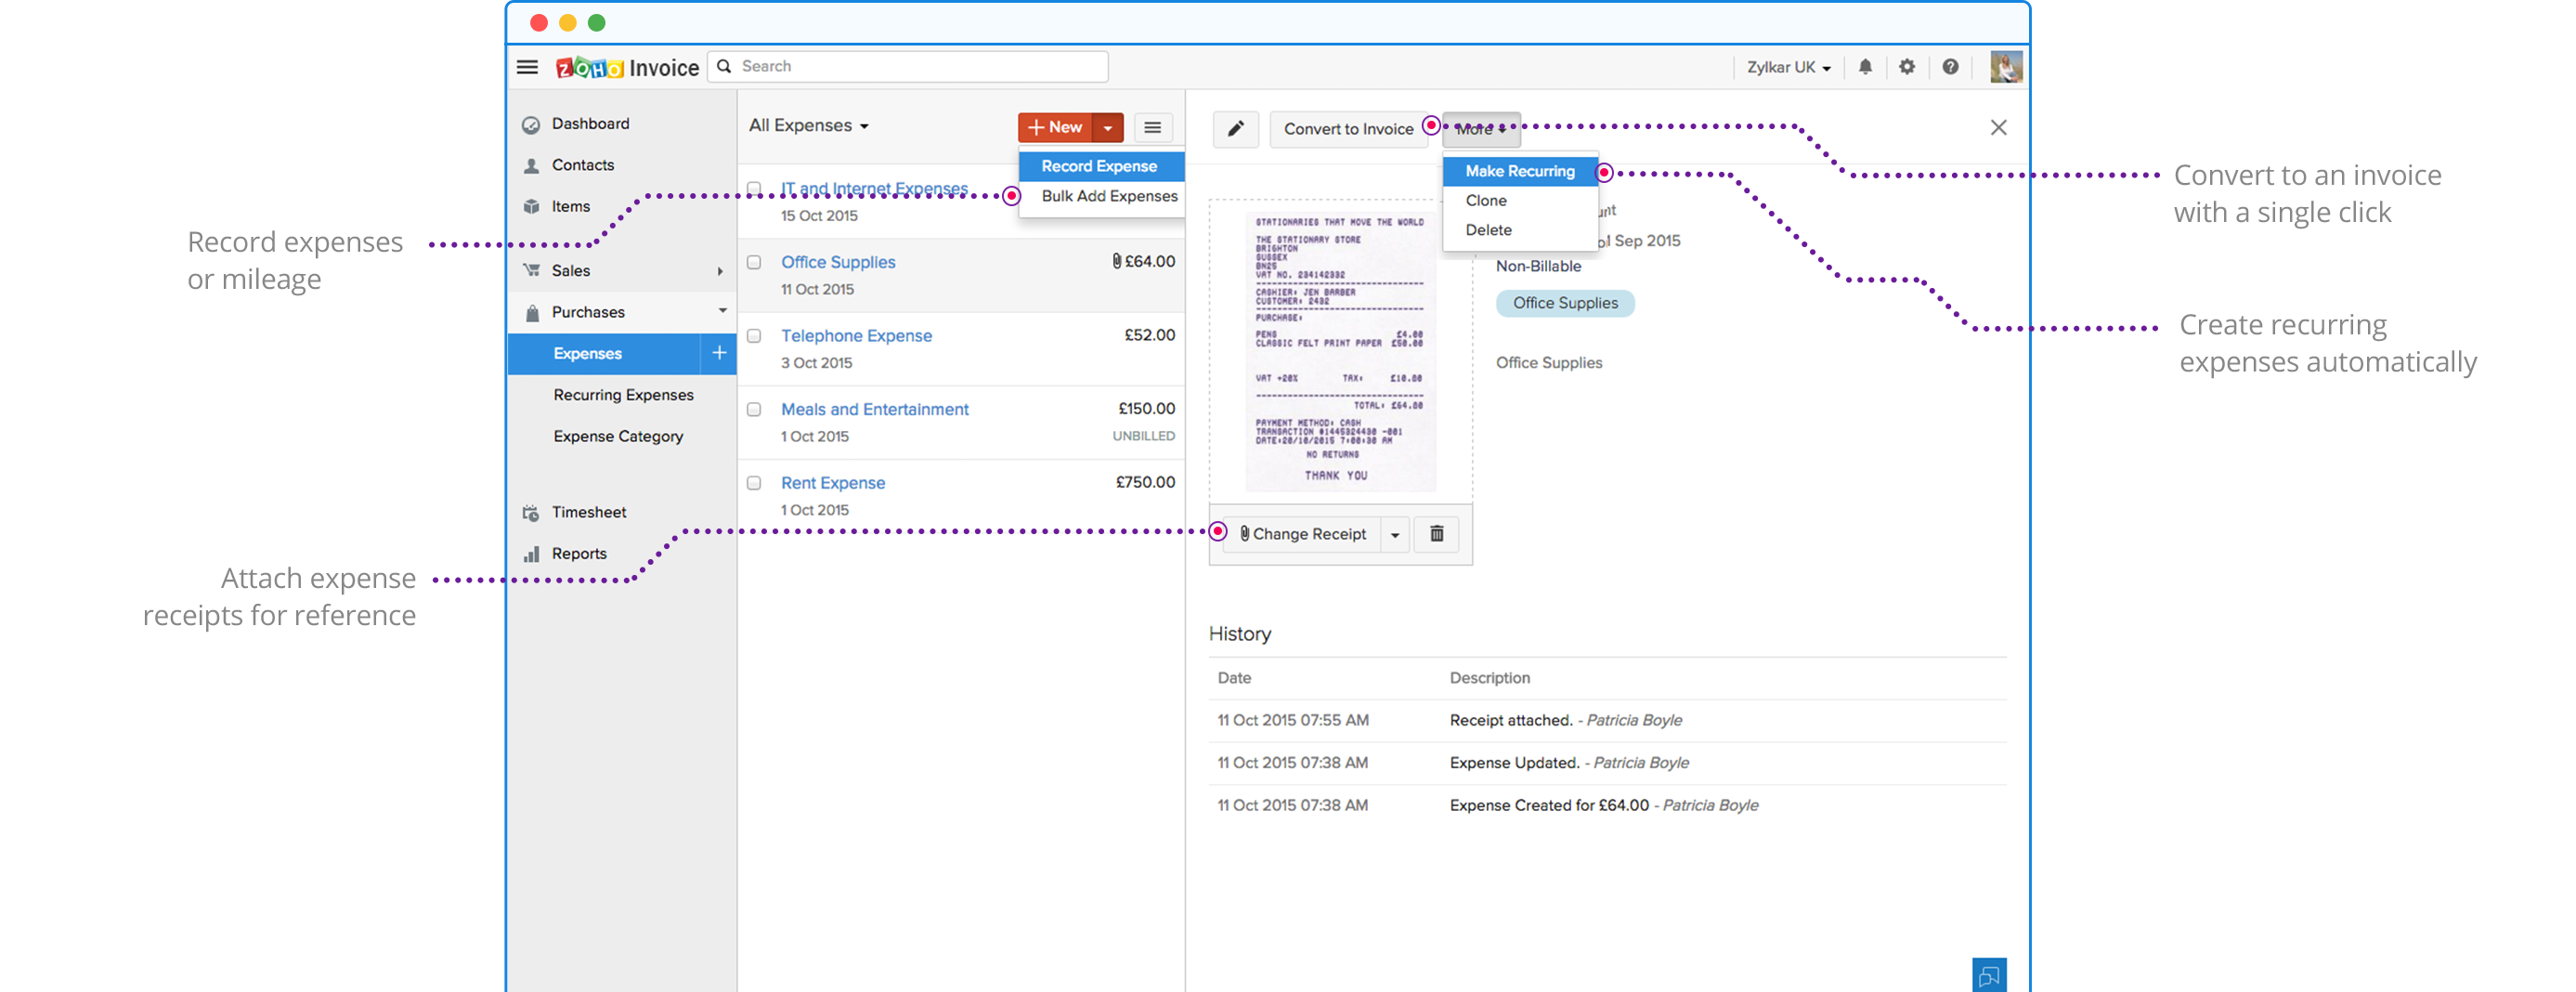The width and height of the screenshot is (2576, 992).
Task: Click the Convert to Invoice button
Action: coord(1348,129)
